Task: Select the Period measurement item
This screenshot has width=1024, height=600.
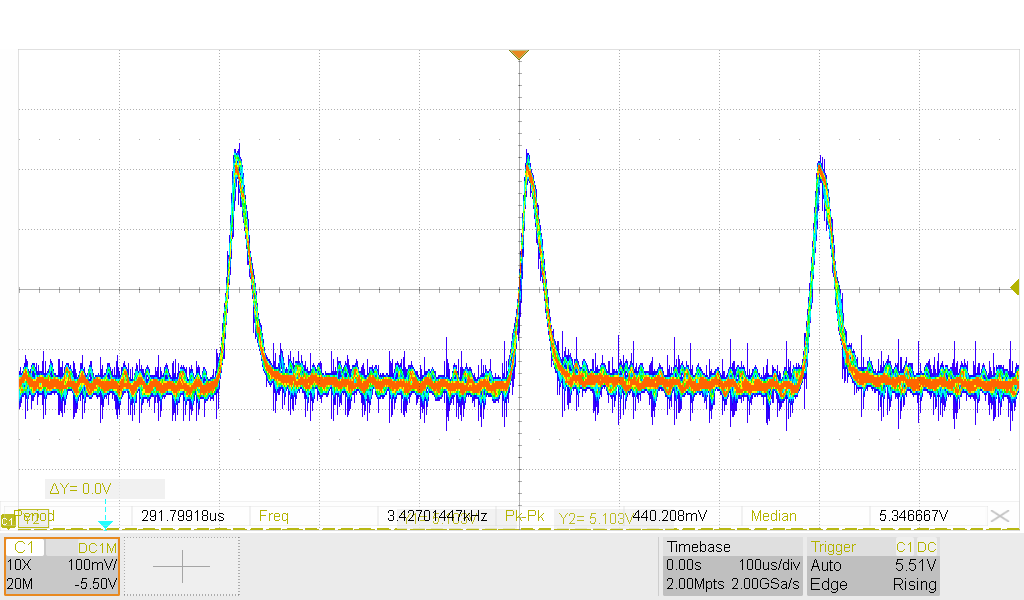Action: coord(35,516)
